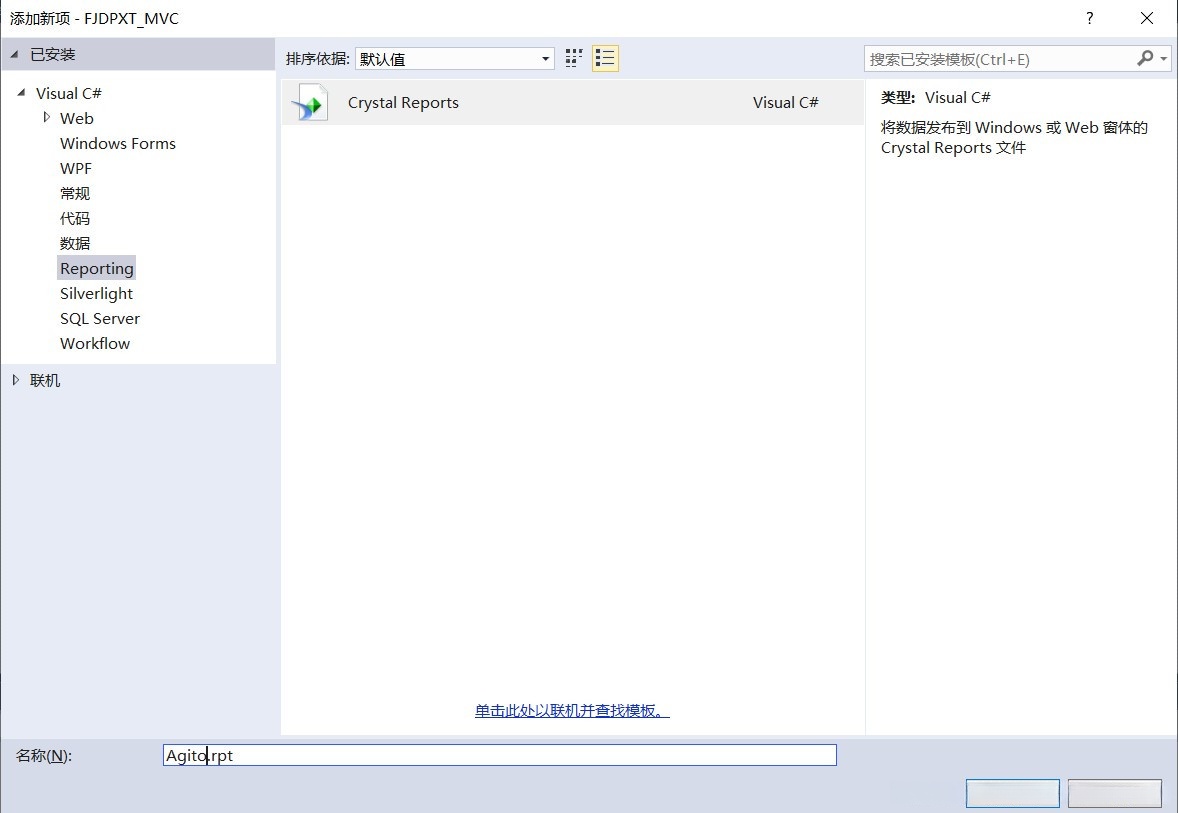The image size is (1178, 813).
Task: Select WPF category
Action: [76, 168]
